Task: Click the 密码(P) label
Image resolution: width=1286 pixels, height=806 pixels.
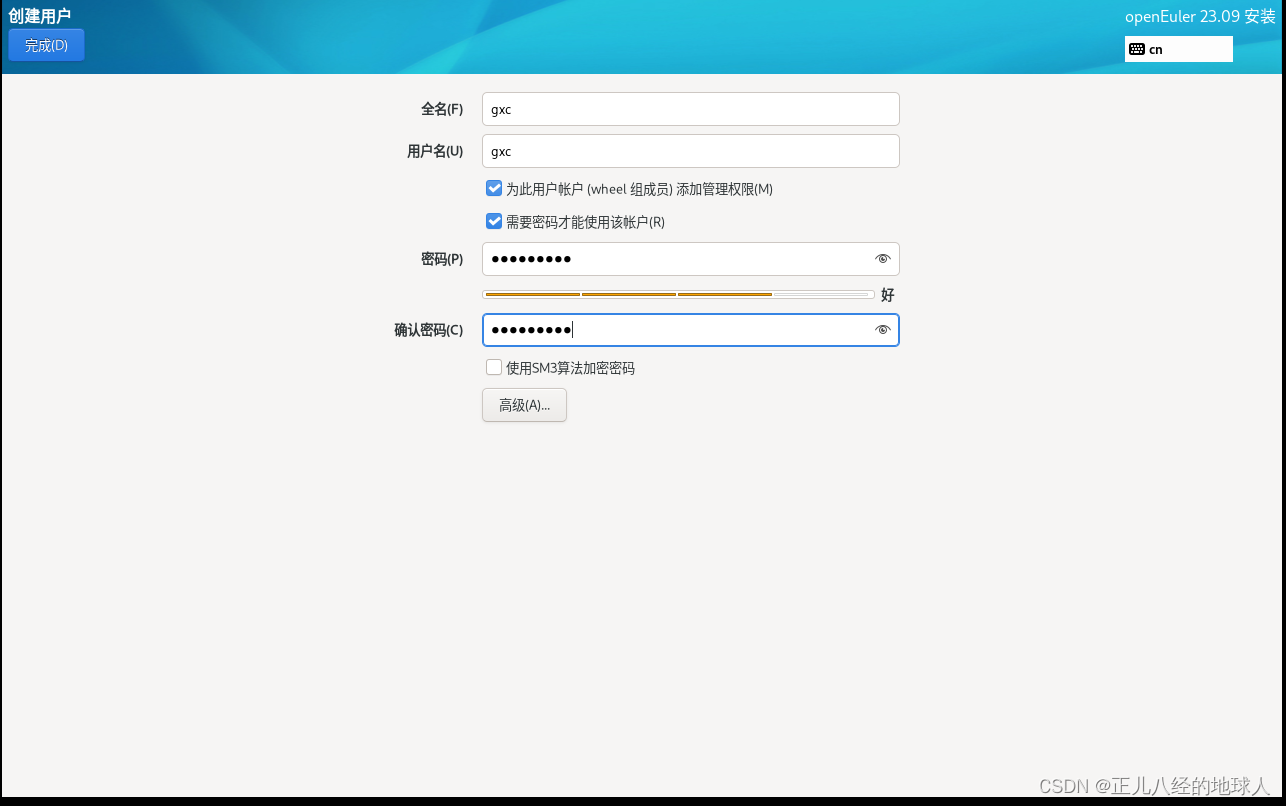Action: [x=442, y=259]
